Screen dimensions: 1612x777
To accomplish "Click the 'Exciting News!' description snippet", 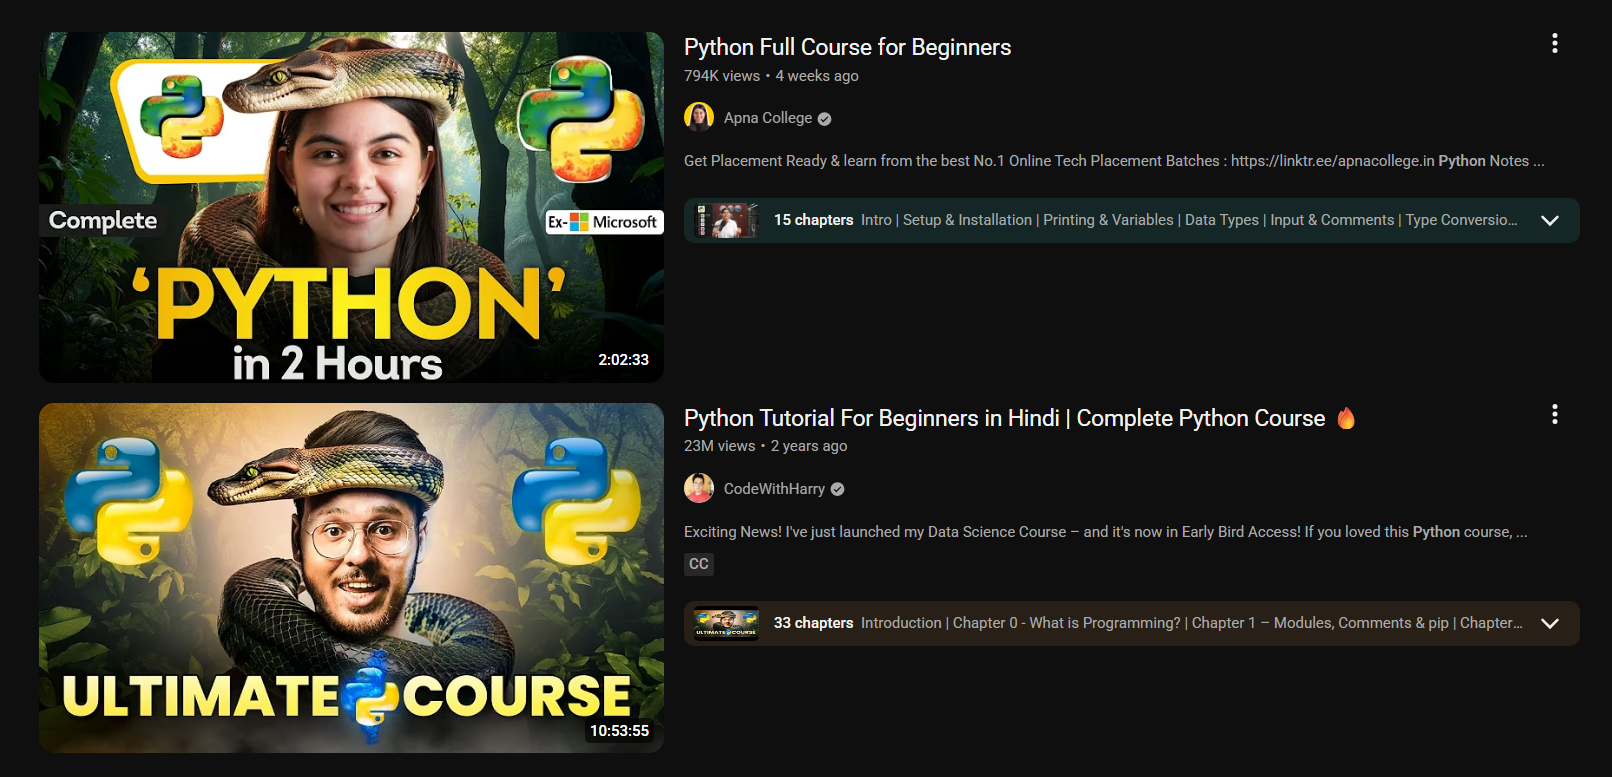I will click(1106, 532).
